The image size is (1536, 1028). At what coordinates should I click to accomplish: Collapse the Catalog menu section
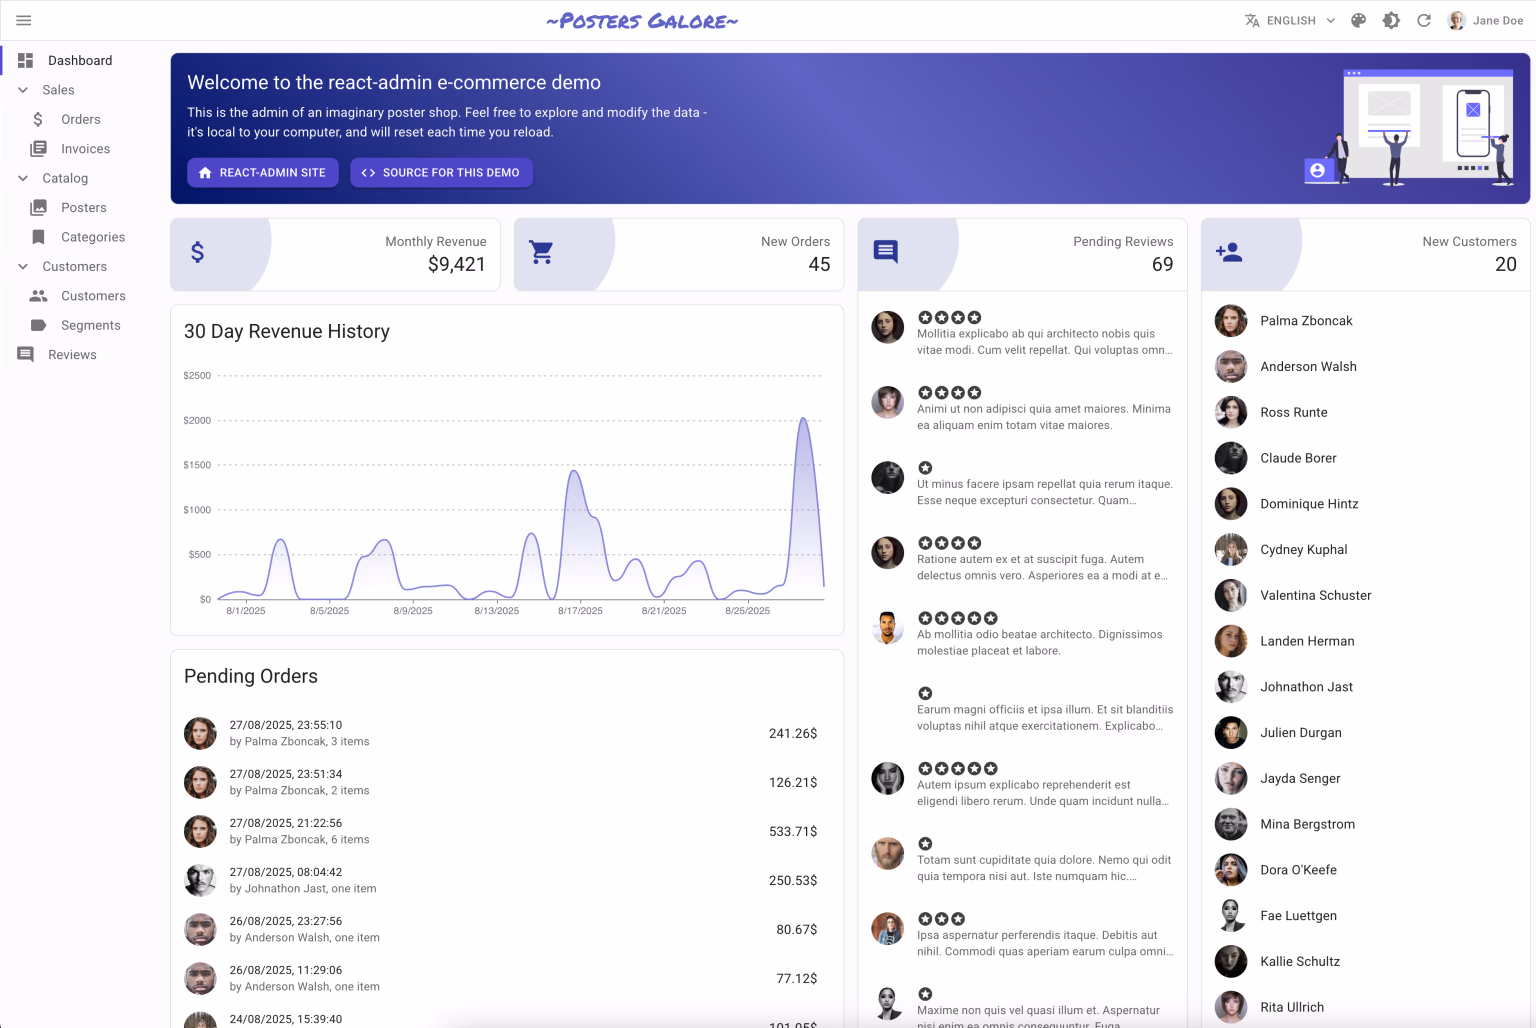pos(23,178)
